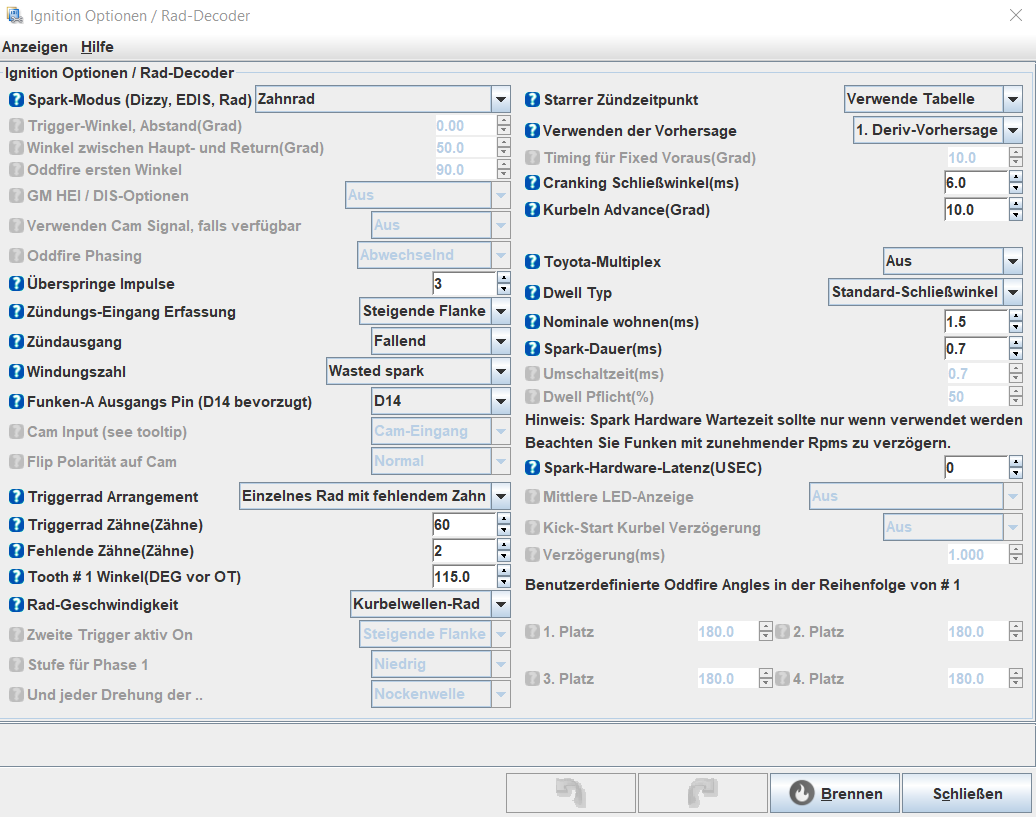Open the Hilfe menu

pos(97,47)
